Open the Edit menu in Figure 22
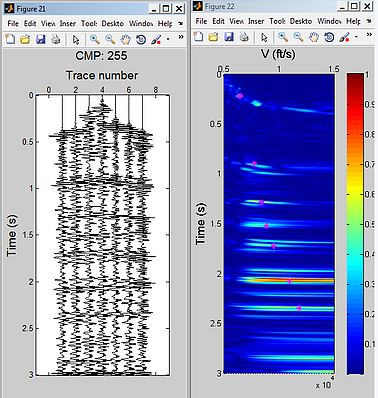378x398 pixels. tap(218, 21)
